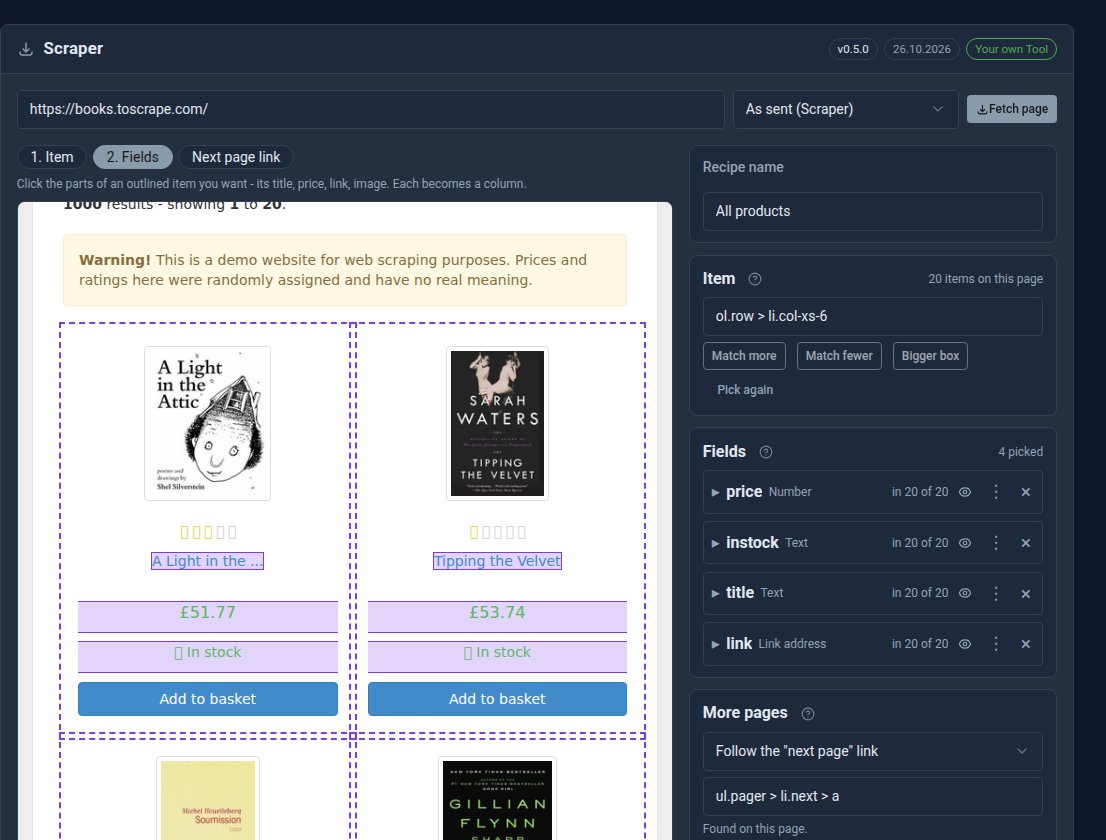This screenshot has width=1106, height=840.
Task: Click the item selector field 'ol.row > li.col-xs-6'
Action: point(873,317)
